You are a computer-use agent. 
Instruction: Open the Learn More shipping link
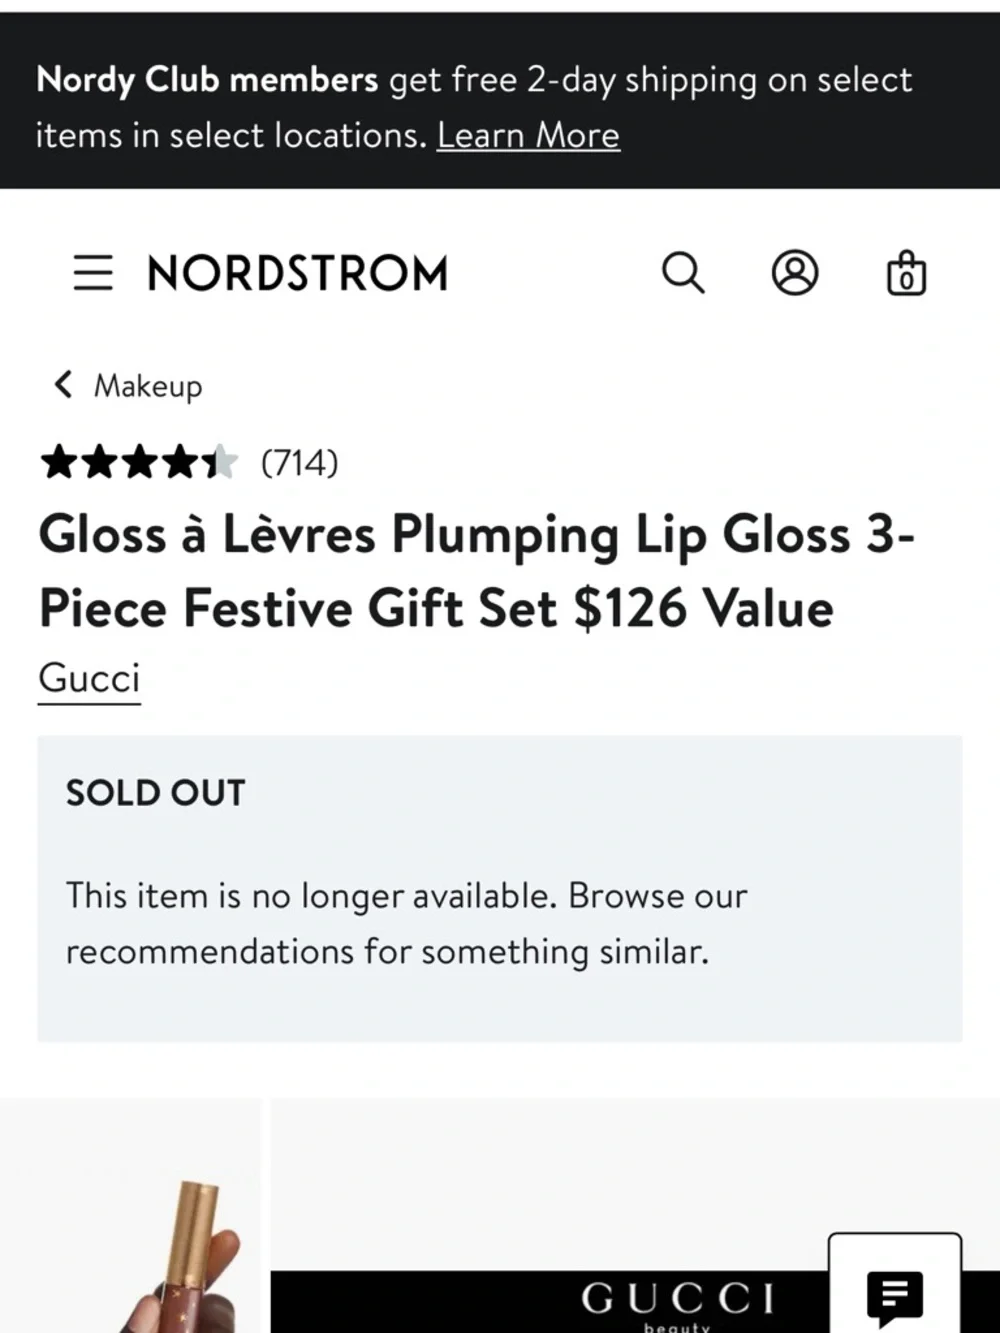point(529,134)
